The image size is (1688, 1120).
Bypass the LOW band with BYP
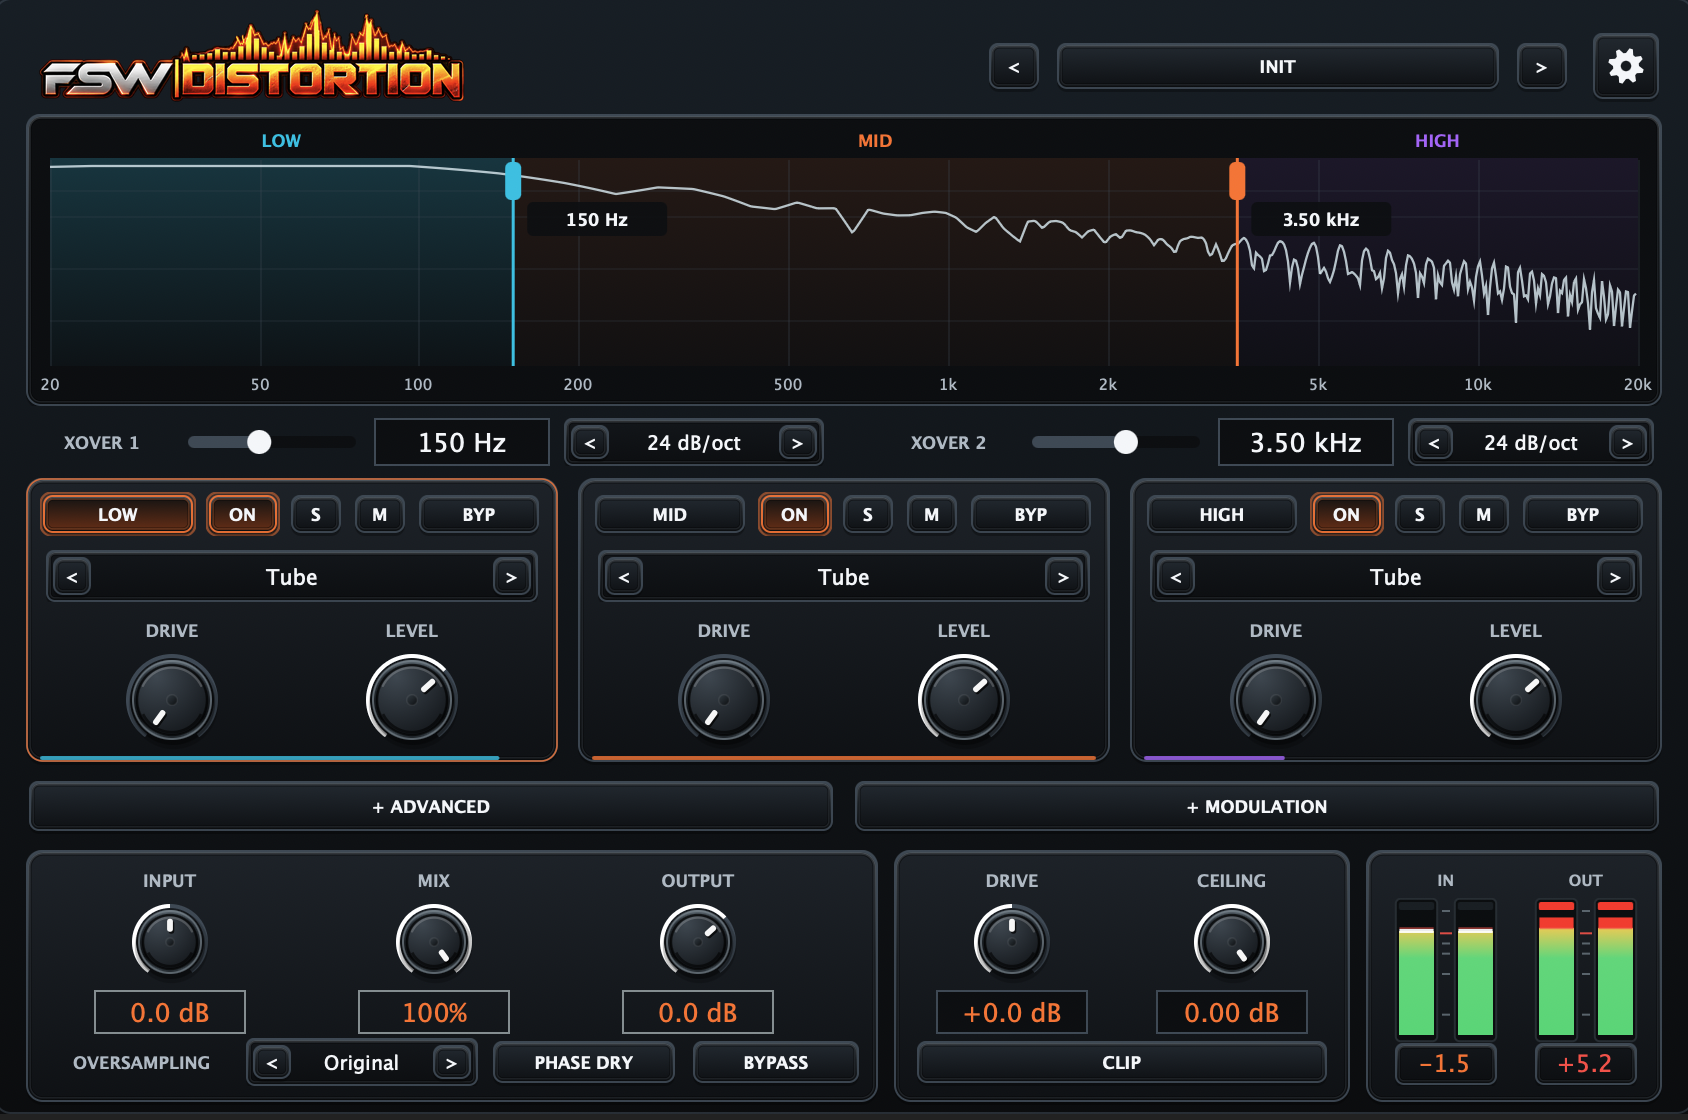coord(479,514)
